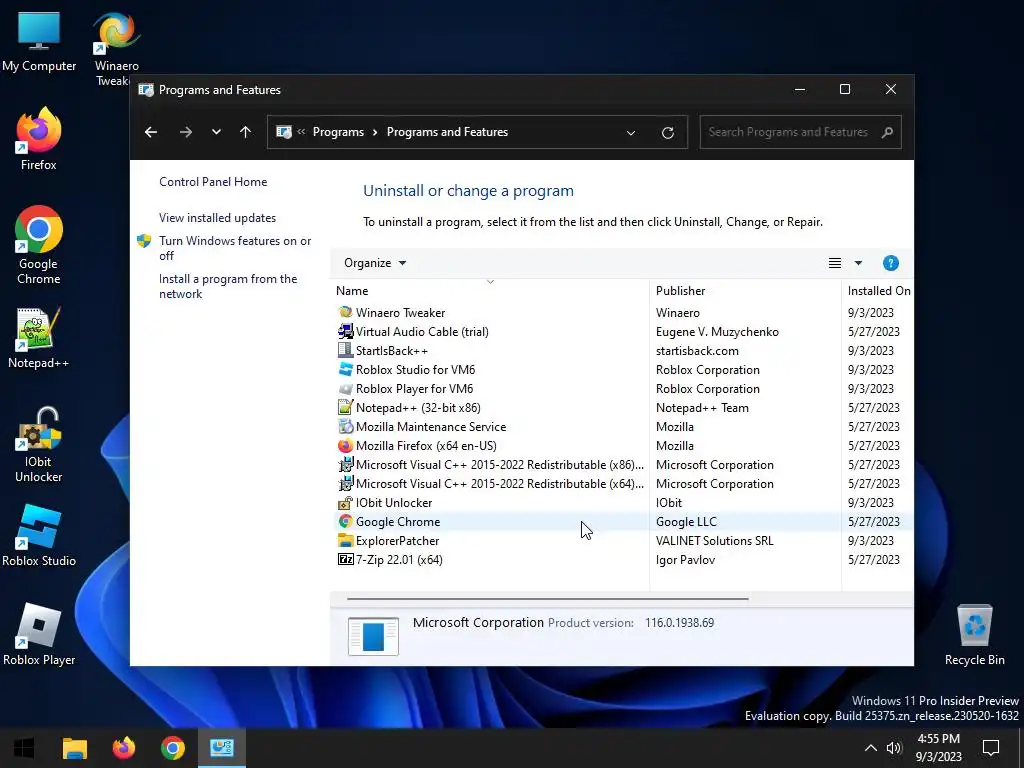The height and width of the screenshot is (768, 1024).
Task: Click the VALINET Solutions SRL publisher cell
Action: point(714,541)
